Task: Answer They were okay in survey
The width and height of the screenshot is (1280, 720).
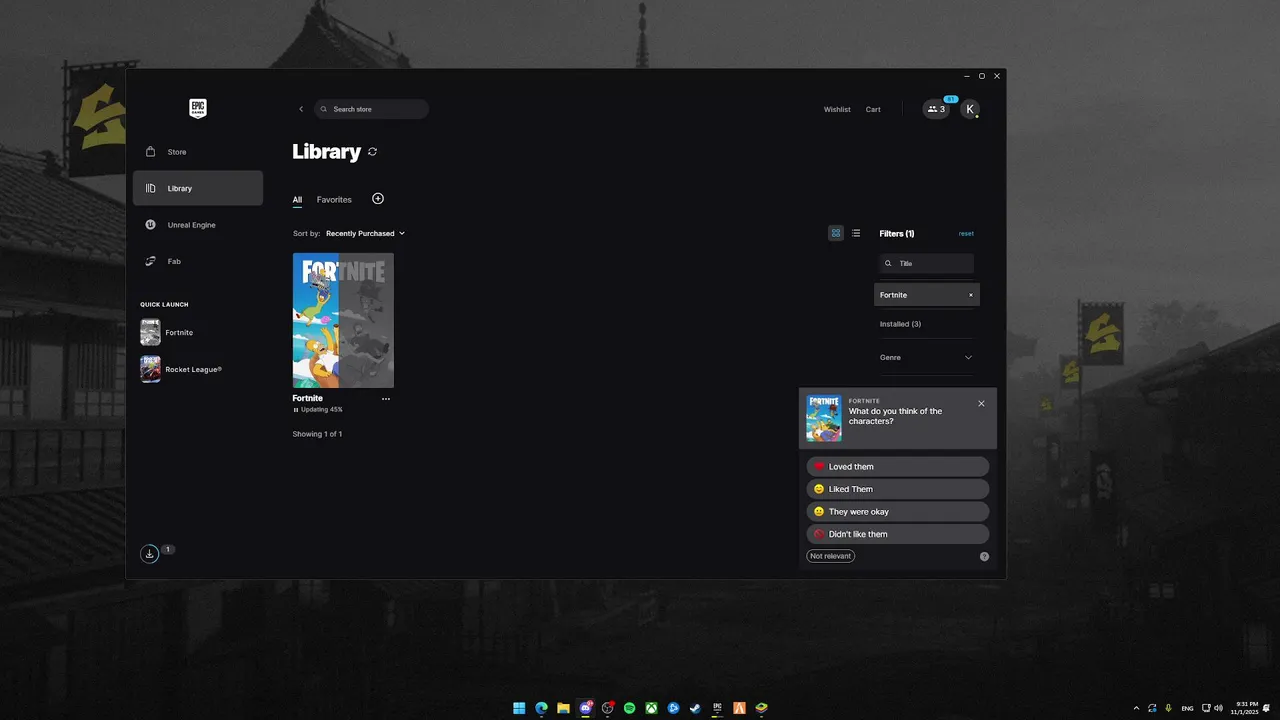Action: point(897,512)
